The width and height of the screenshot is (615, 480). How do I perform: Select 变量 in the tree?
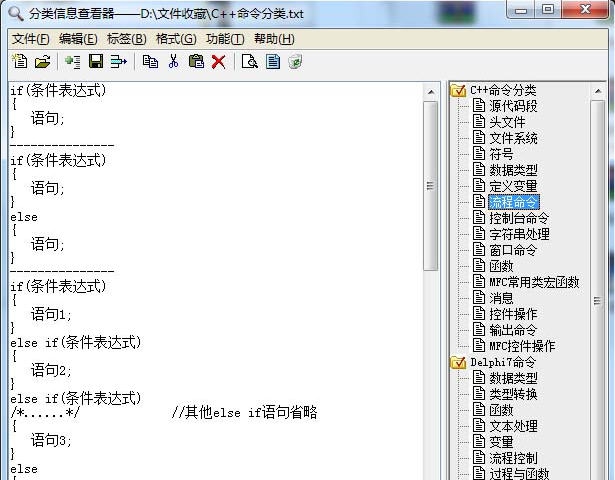[x=501, y=442]
